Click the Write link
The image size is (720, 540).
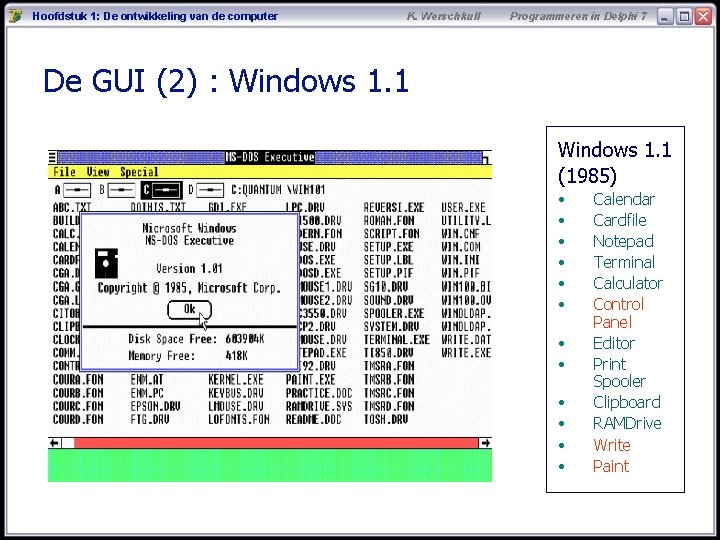pyautogui.click(x=612, y=445)
